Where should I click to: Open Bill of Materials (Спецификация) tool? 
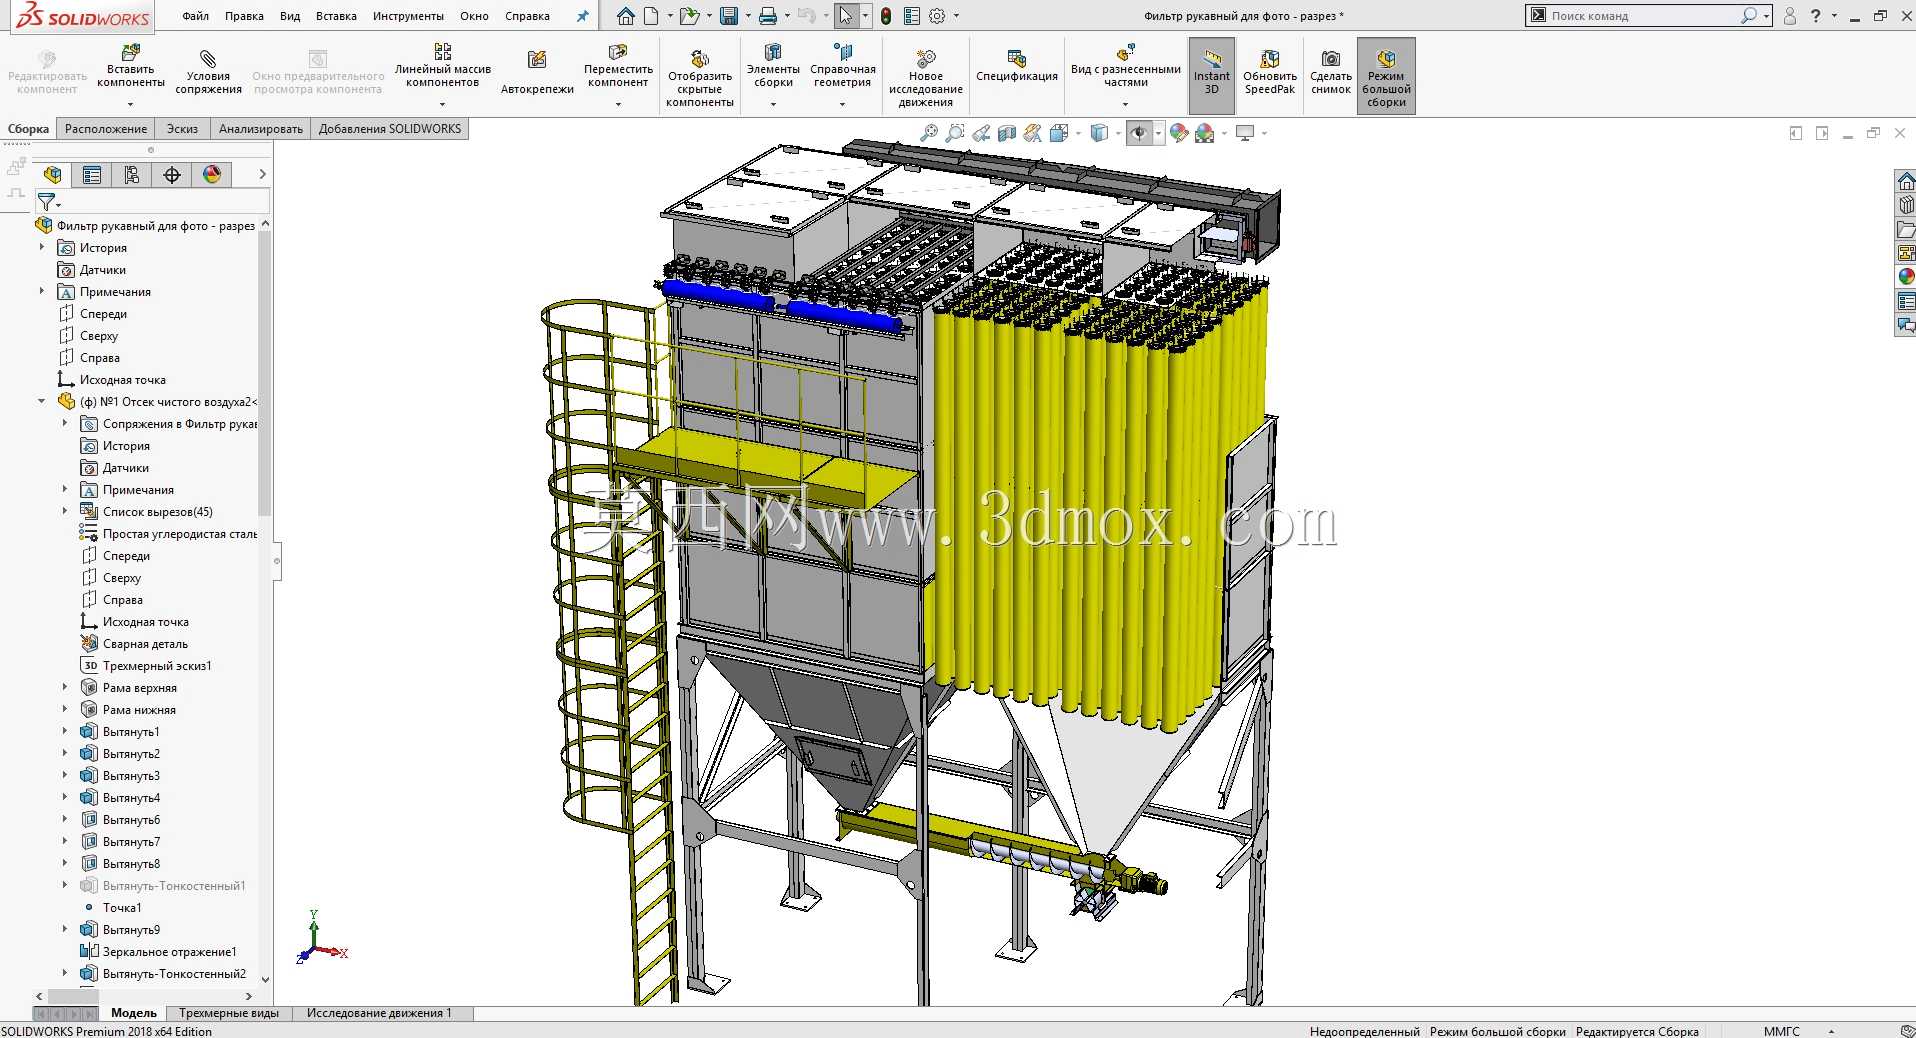click(x=1016, y=67)
